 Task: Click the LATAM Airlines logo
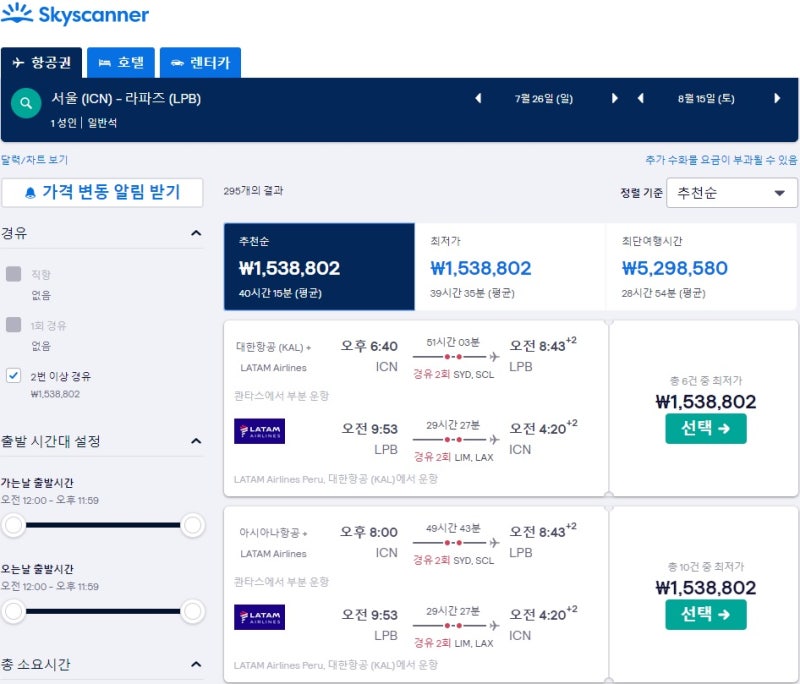click(258, 433)
